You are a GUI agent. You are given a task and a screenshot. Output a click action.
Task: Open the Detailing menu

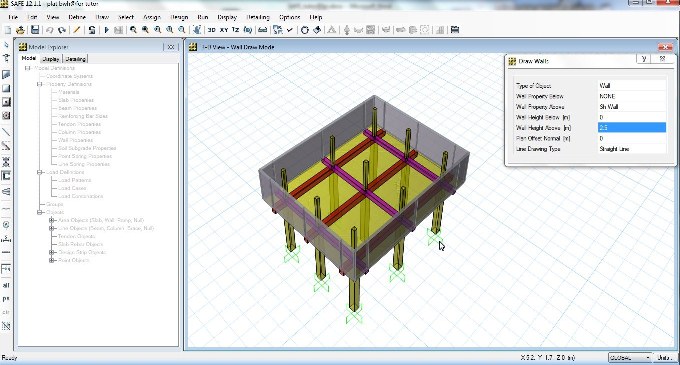click(258, 17)
